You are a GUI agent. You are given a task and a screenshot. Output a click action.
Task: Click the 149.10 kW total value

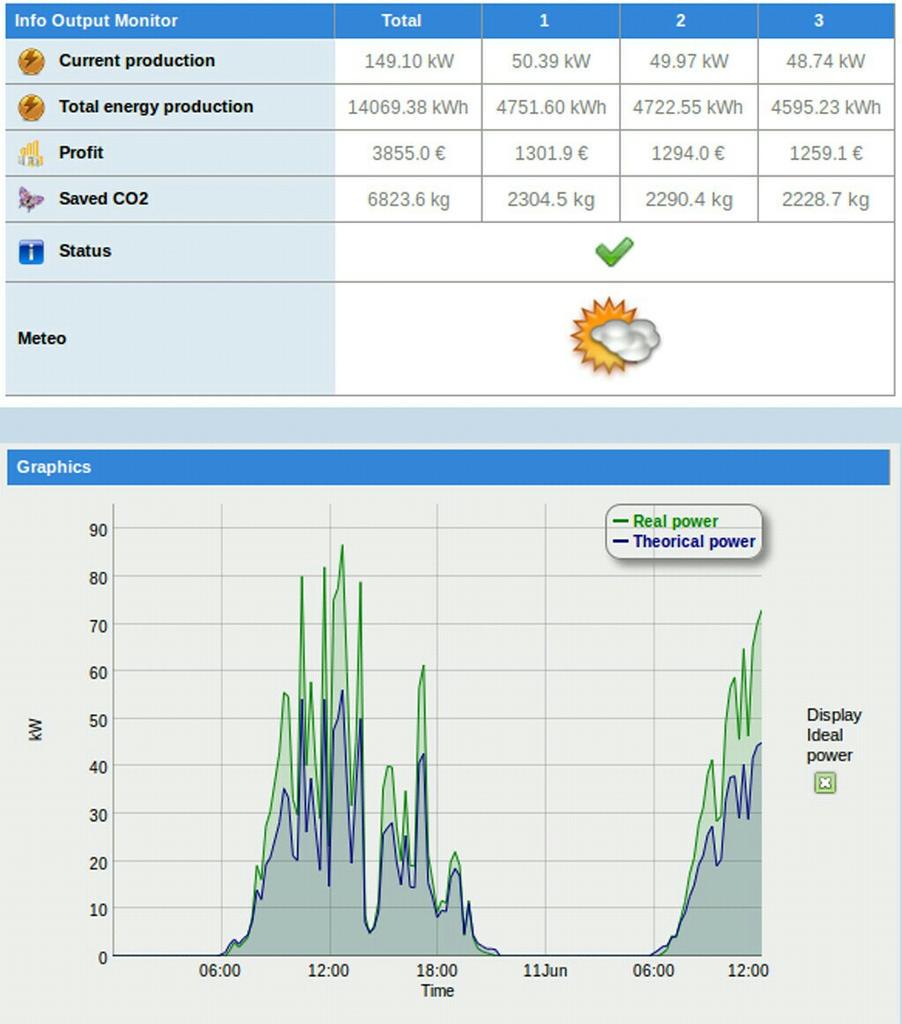(409, 61)
